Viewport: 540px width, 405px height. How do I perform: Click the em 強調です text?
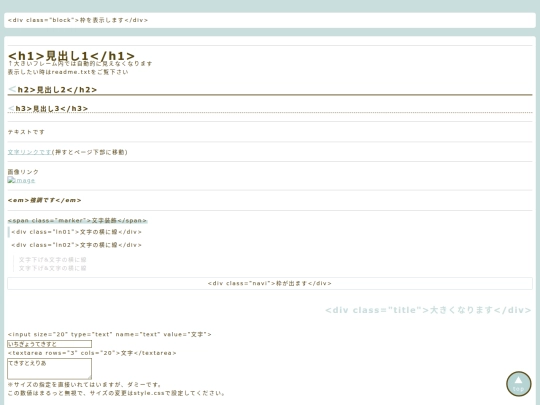point(44,200)
